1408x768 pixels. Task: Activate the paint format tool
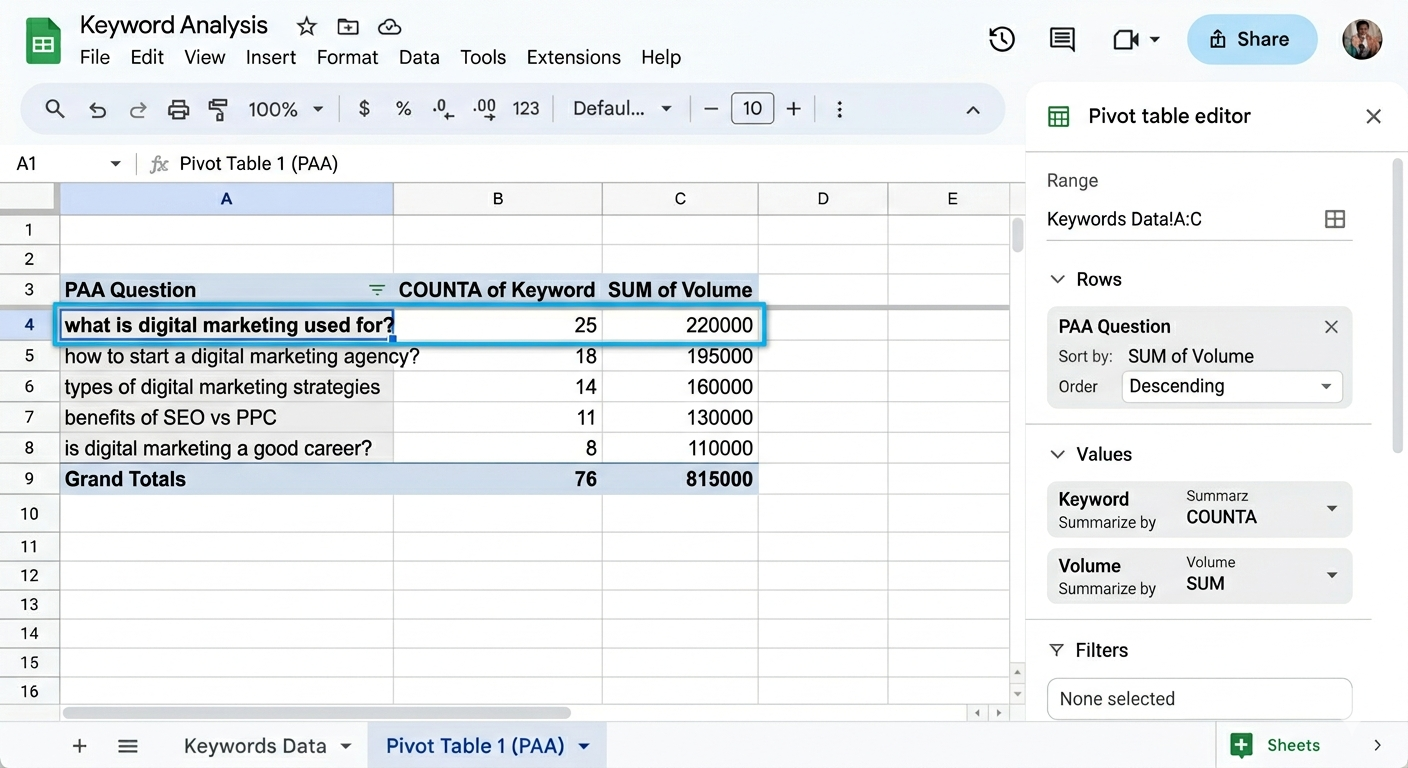coord(218,109)
